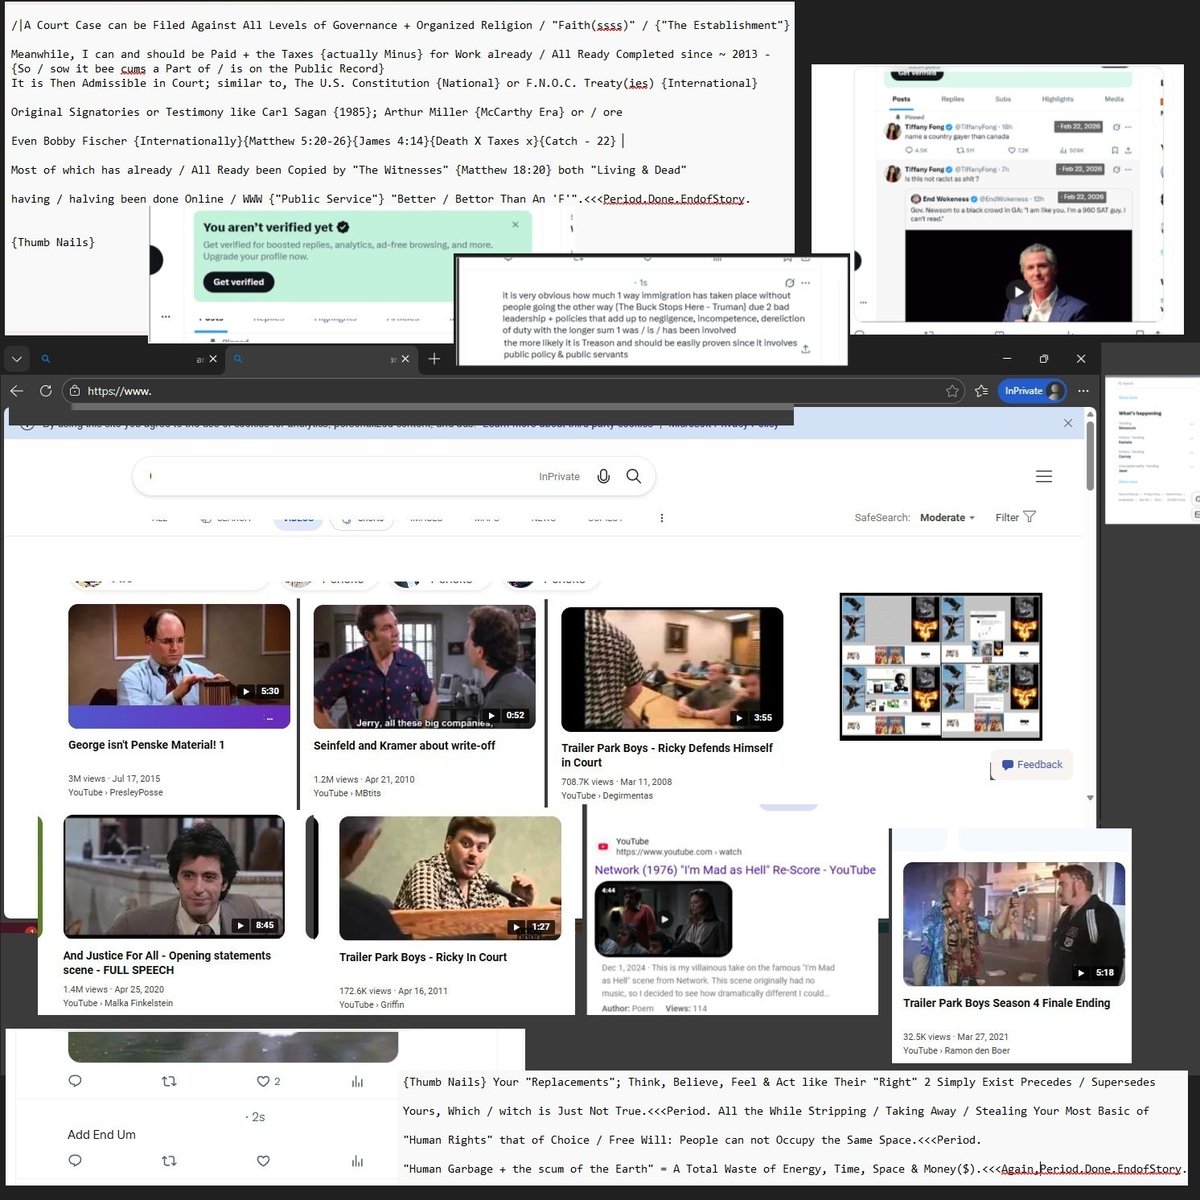Click the Get verified button

tap(237, 282)
